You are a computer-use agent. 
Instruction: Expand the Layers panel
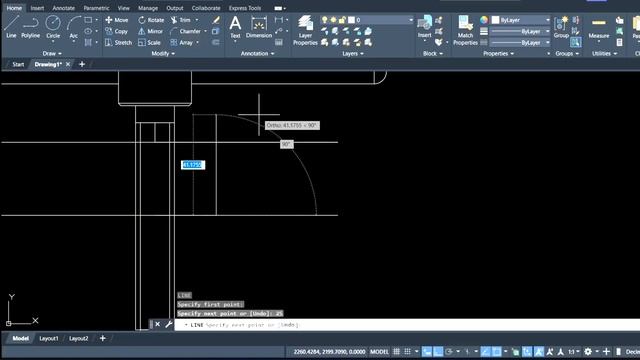coord(353,53)
